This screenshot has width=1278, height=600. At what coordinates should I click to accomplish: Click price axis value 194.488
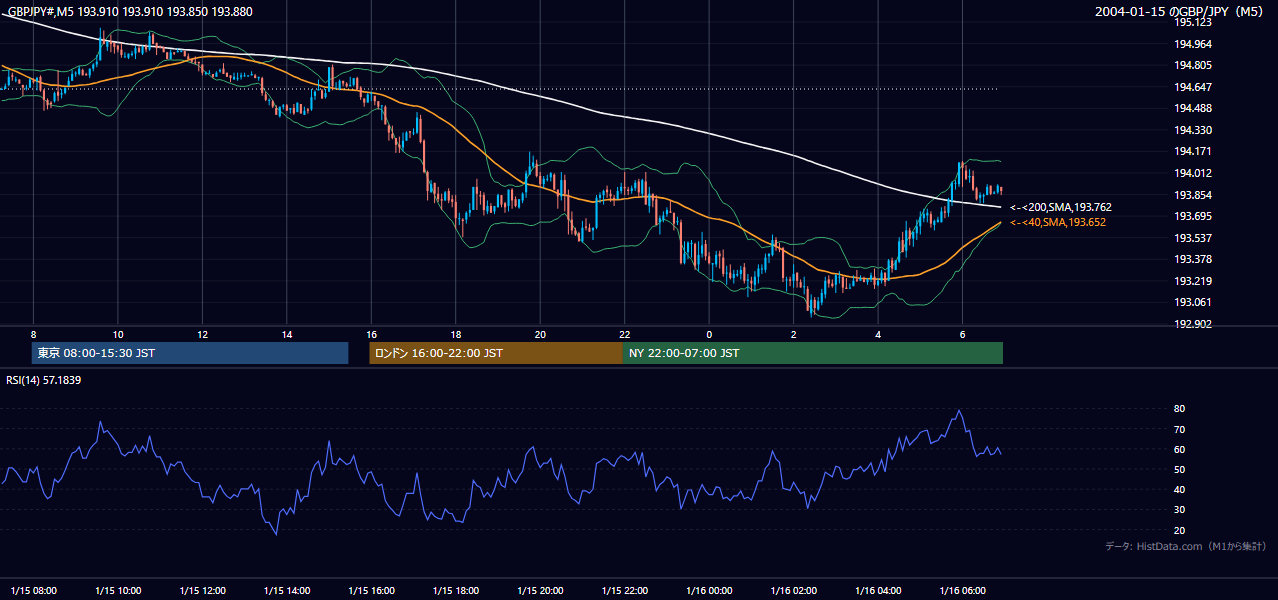click(x=1193, y=108)
